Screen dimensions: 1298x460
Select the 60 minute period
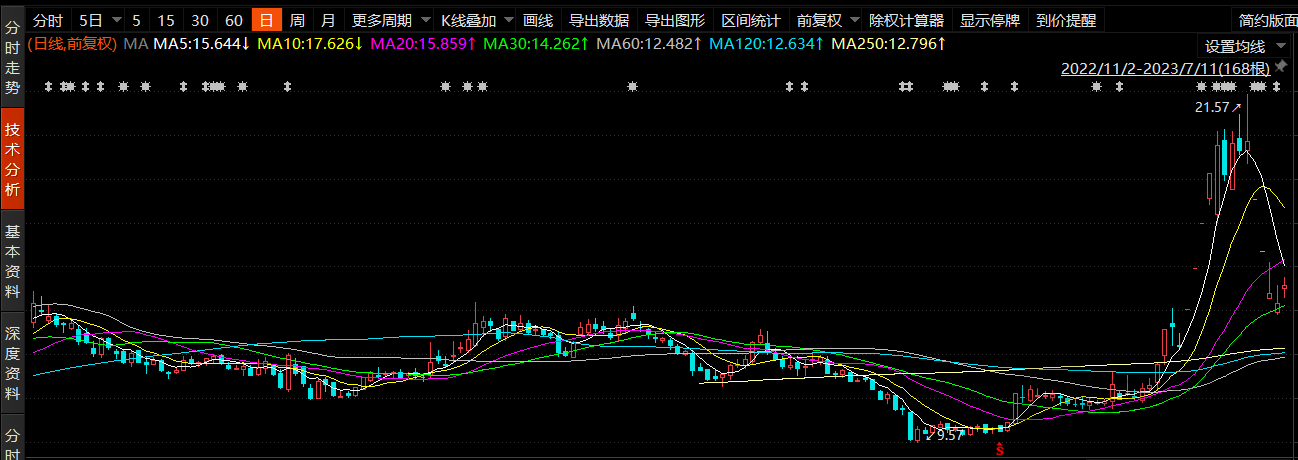pos(233,20)
